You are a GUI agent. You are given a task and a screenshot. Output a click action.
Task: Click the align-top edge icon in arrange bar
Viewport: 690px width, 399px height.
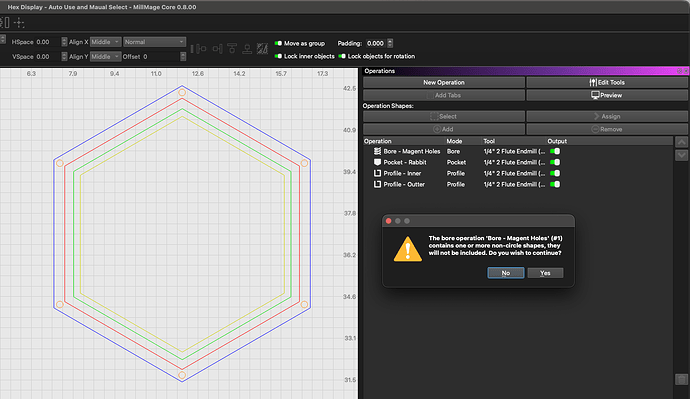point(232,49)
